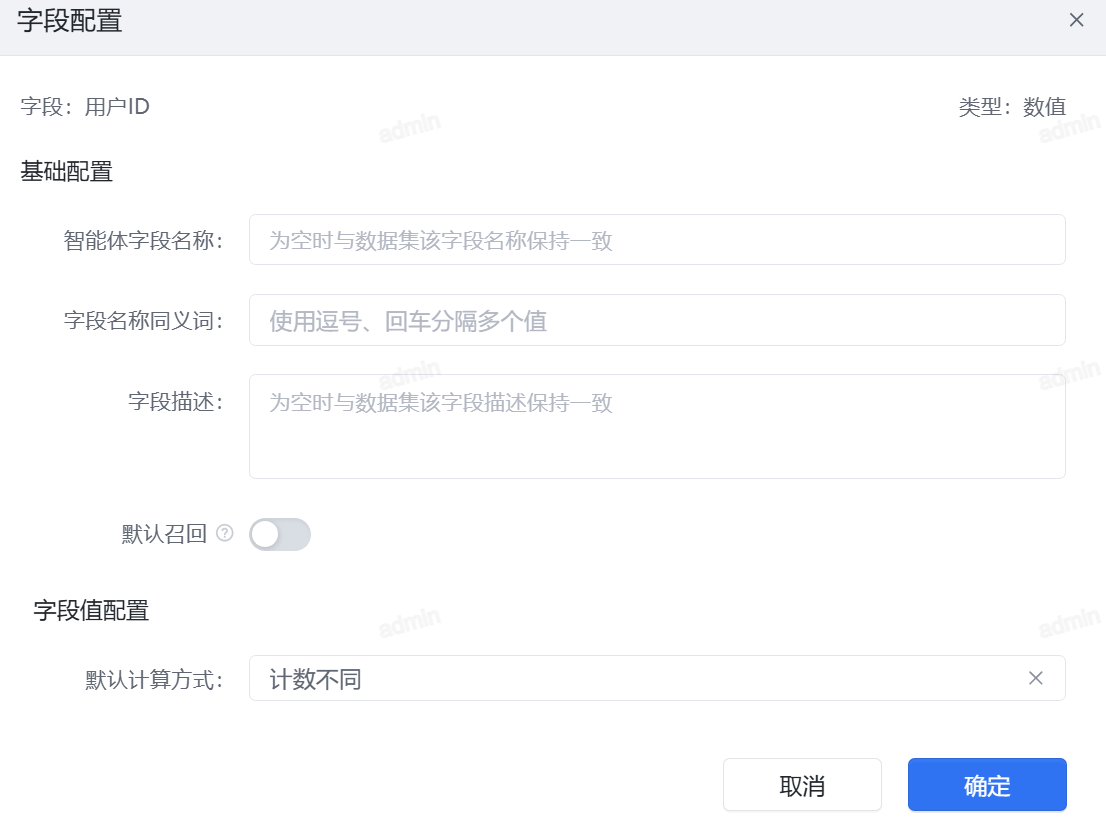Select the 字段：用户ID text
Viewport: 1106px width, 827px height.
click(x=85, y=107)
